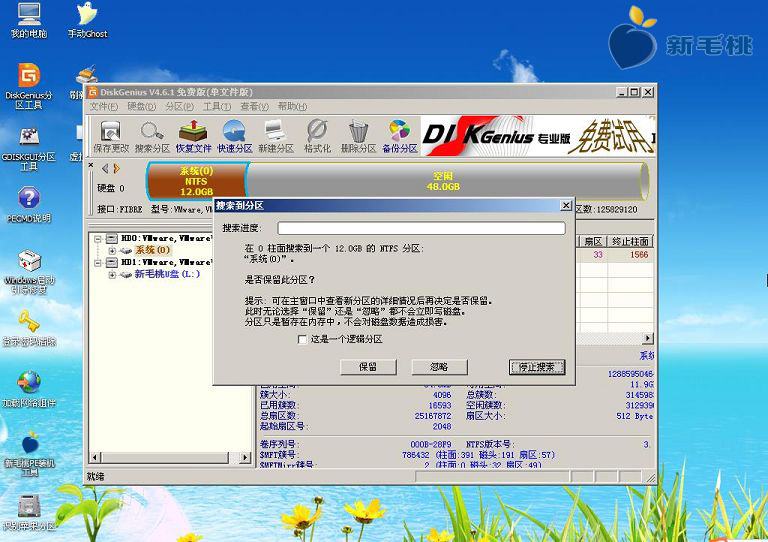The height and width of the screenshot is (542, 768).
Task: Click cell value 1566 in table
Action: tap(639, 255)
